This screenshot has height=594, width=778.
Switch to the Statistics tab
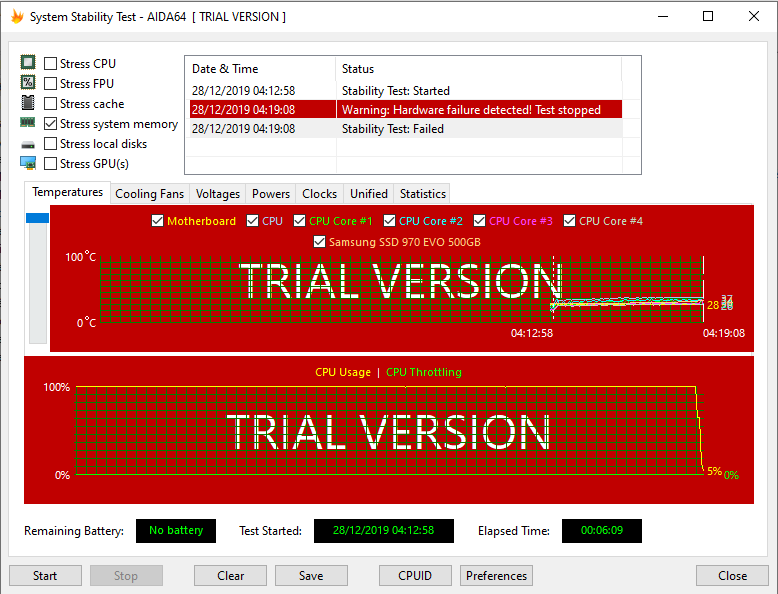point(423,194)
